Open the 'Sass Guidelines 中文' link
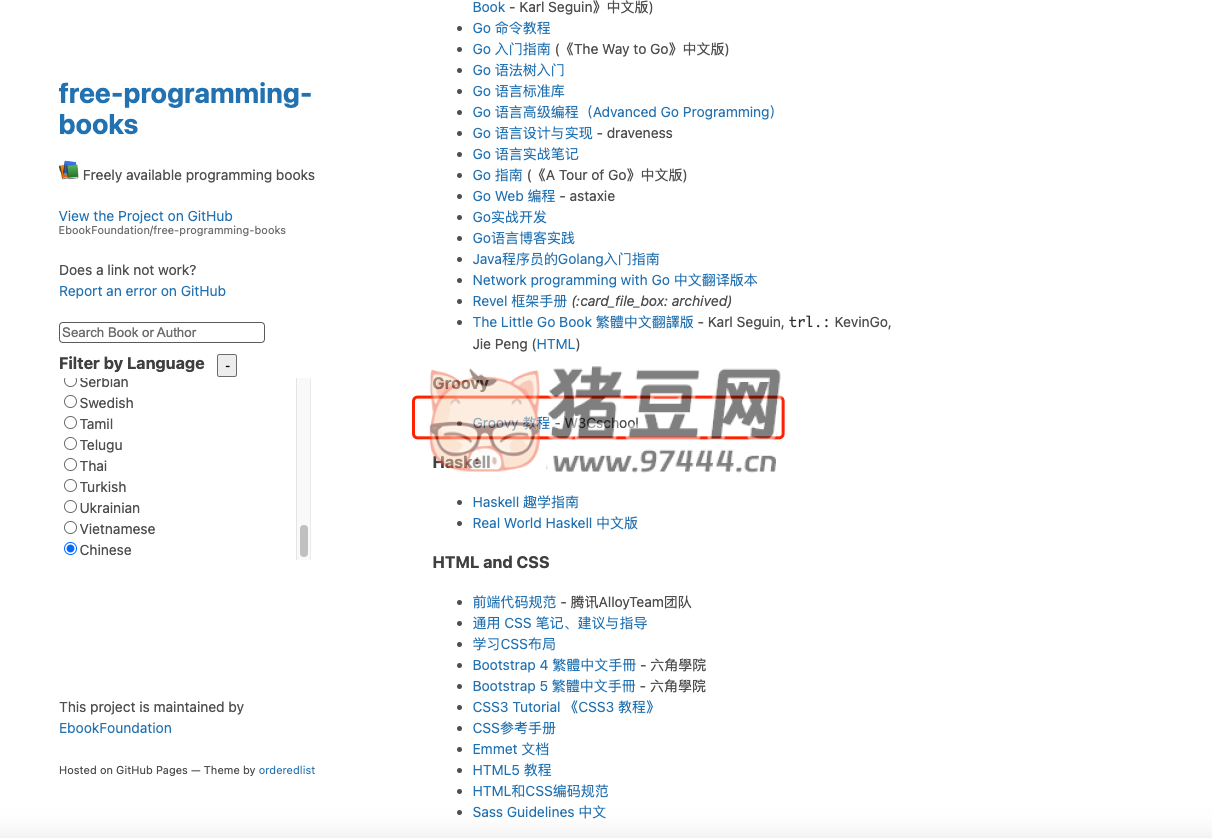The width and height of the screenshot is (1212, 838). pyautogui.click(x=539, y=812)
